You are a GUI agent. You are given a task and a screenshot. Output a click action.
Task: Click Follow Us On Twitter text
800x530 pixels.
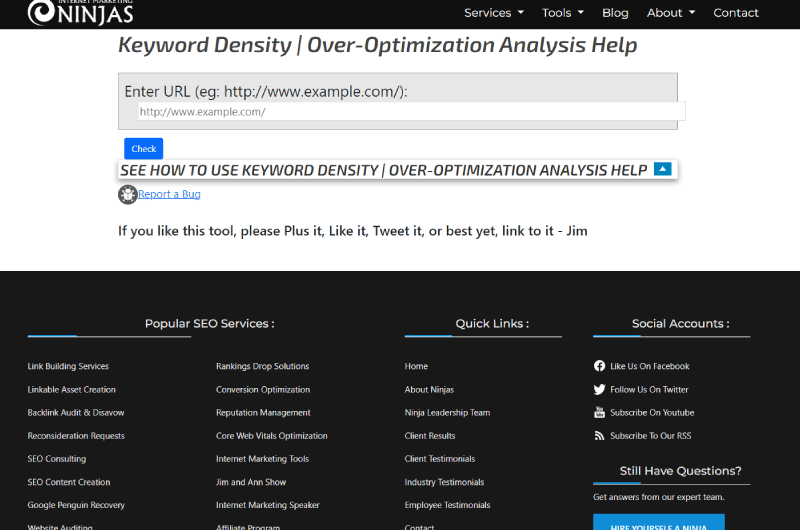click(649, 390)
